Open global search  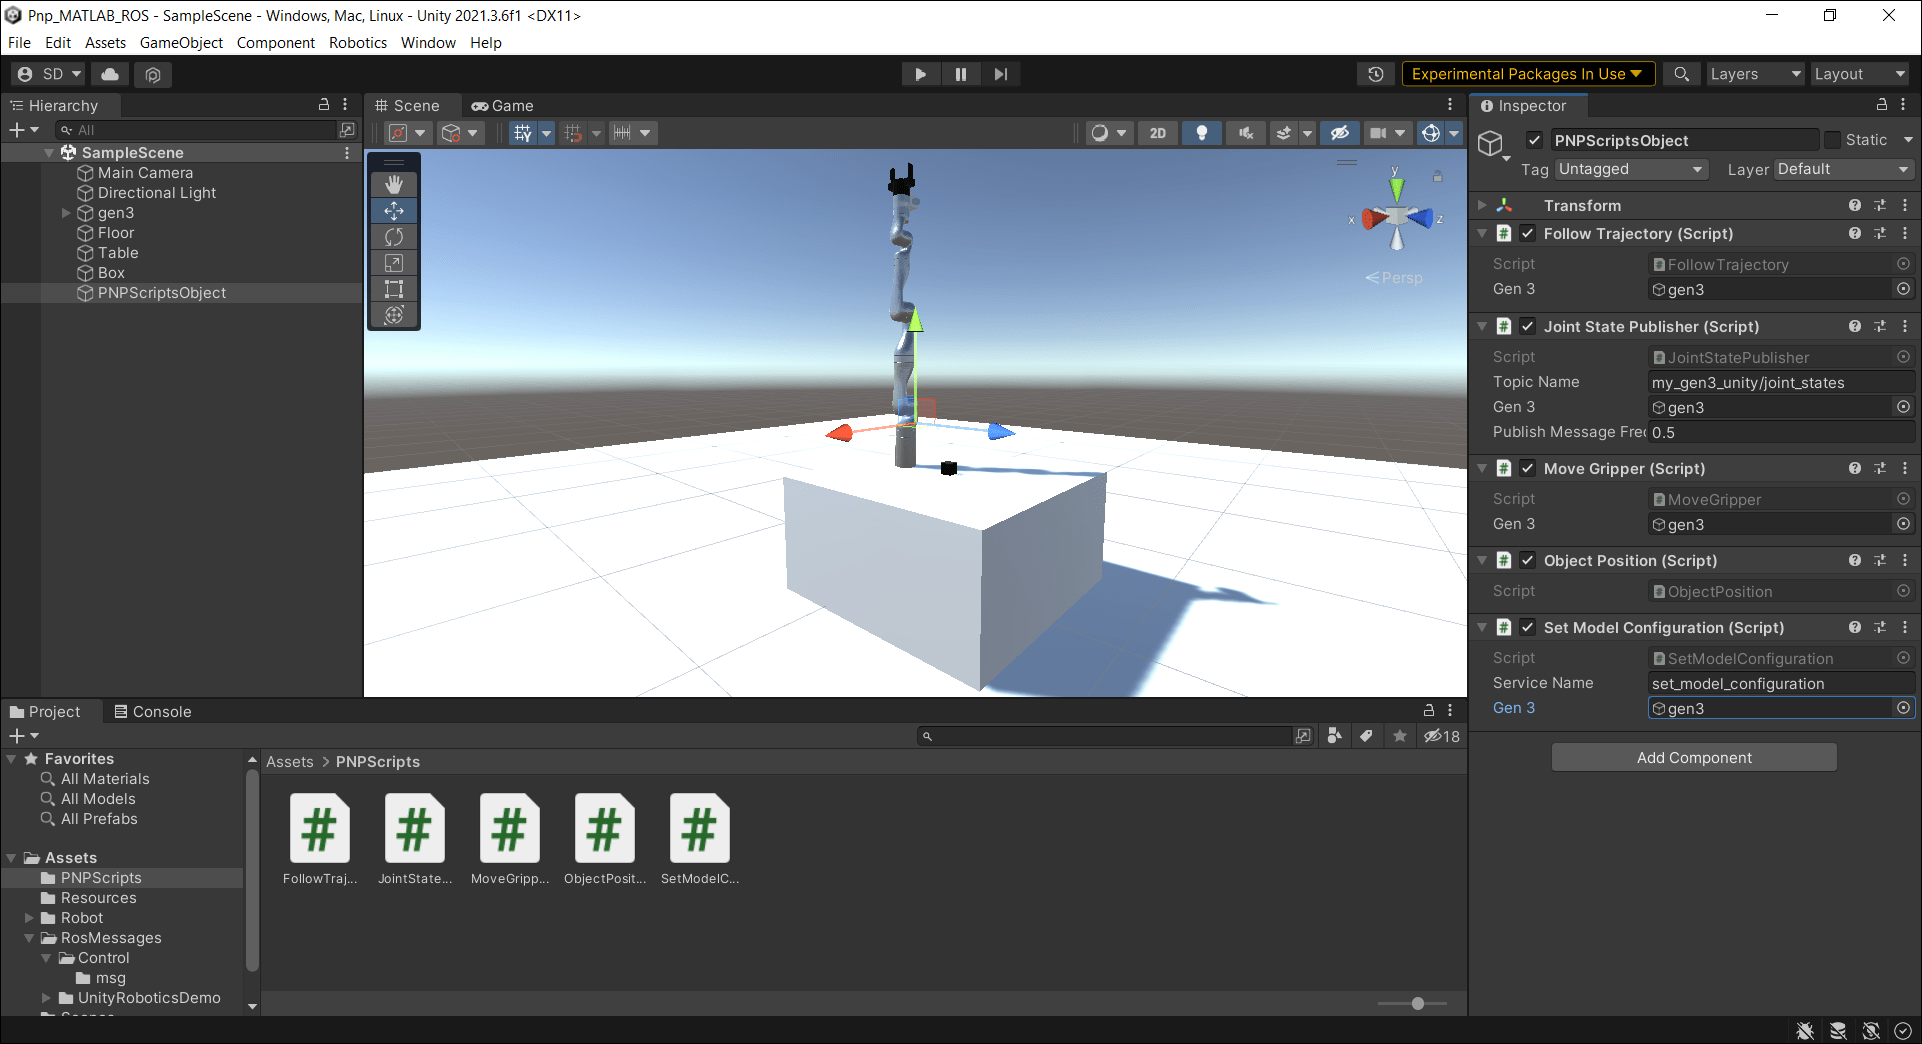pos(1682,74)
